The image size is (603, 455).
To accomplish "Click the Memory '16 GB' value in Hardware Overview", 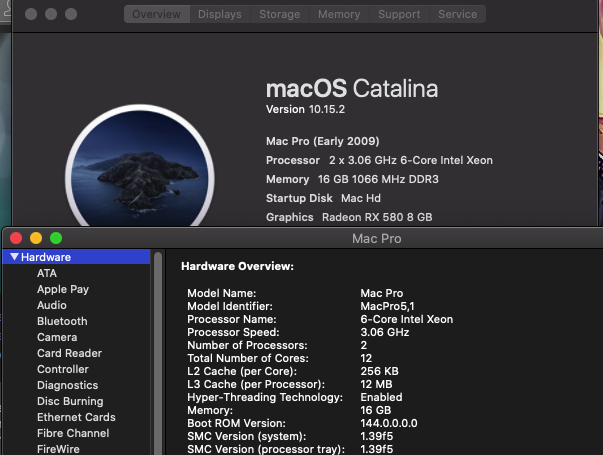I will point(376,410).
